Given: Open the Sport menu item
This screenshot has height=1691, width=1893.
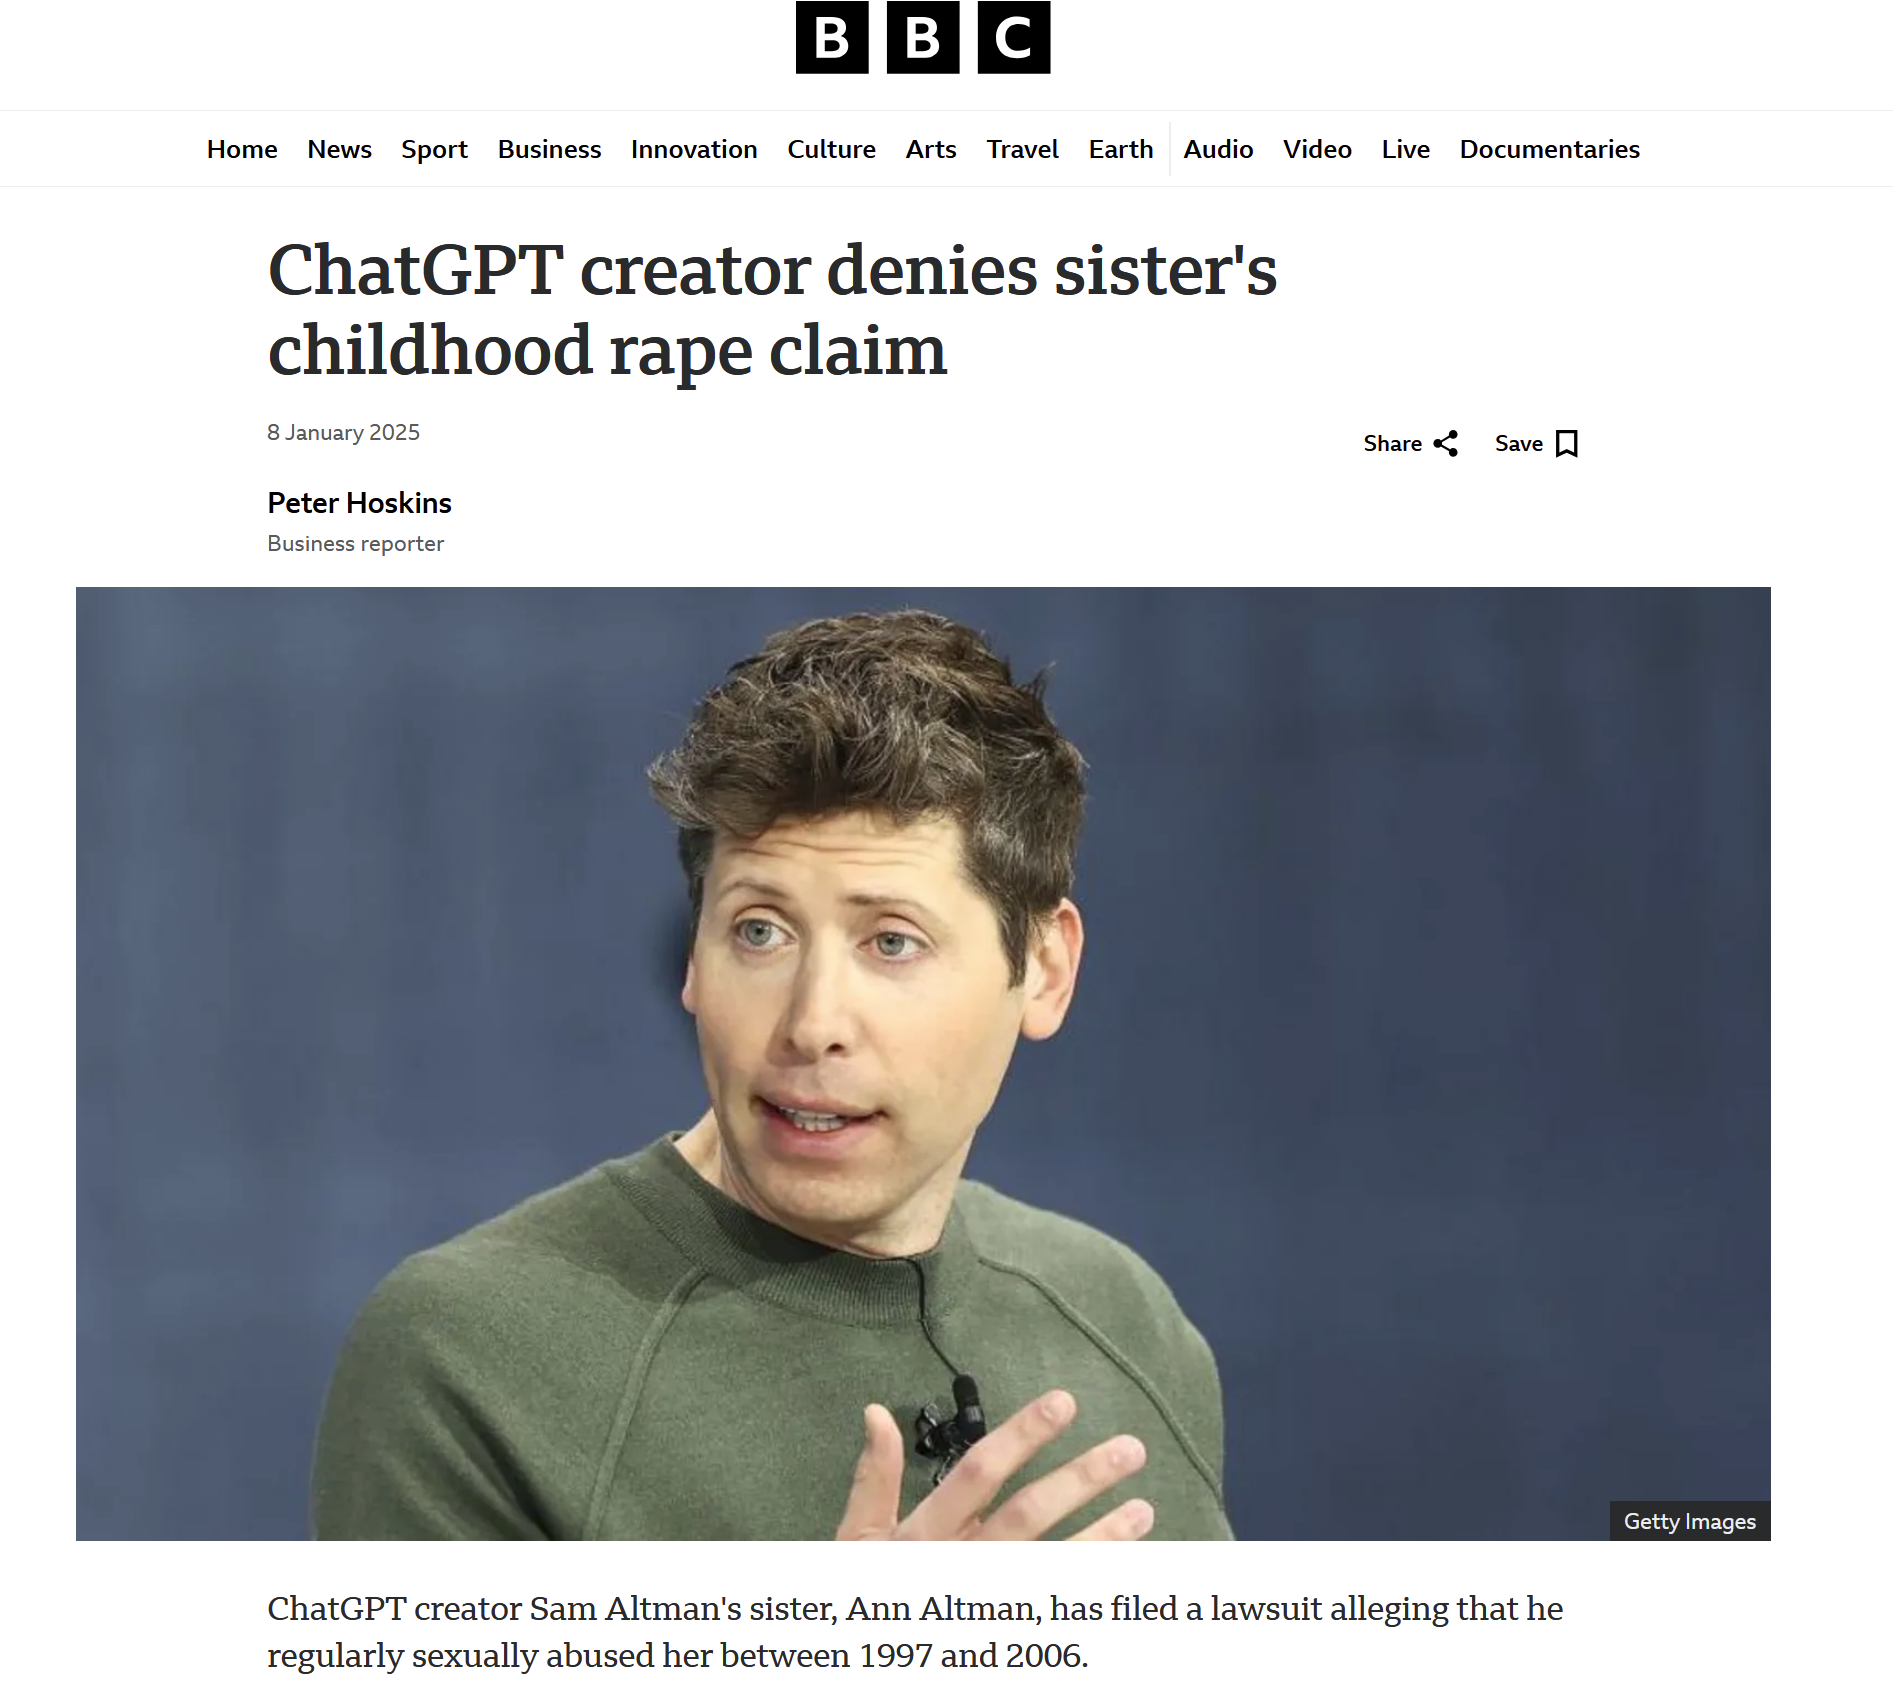Looking at the screenshot, I should click(x=434, y=149).
